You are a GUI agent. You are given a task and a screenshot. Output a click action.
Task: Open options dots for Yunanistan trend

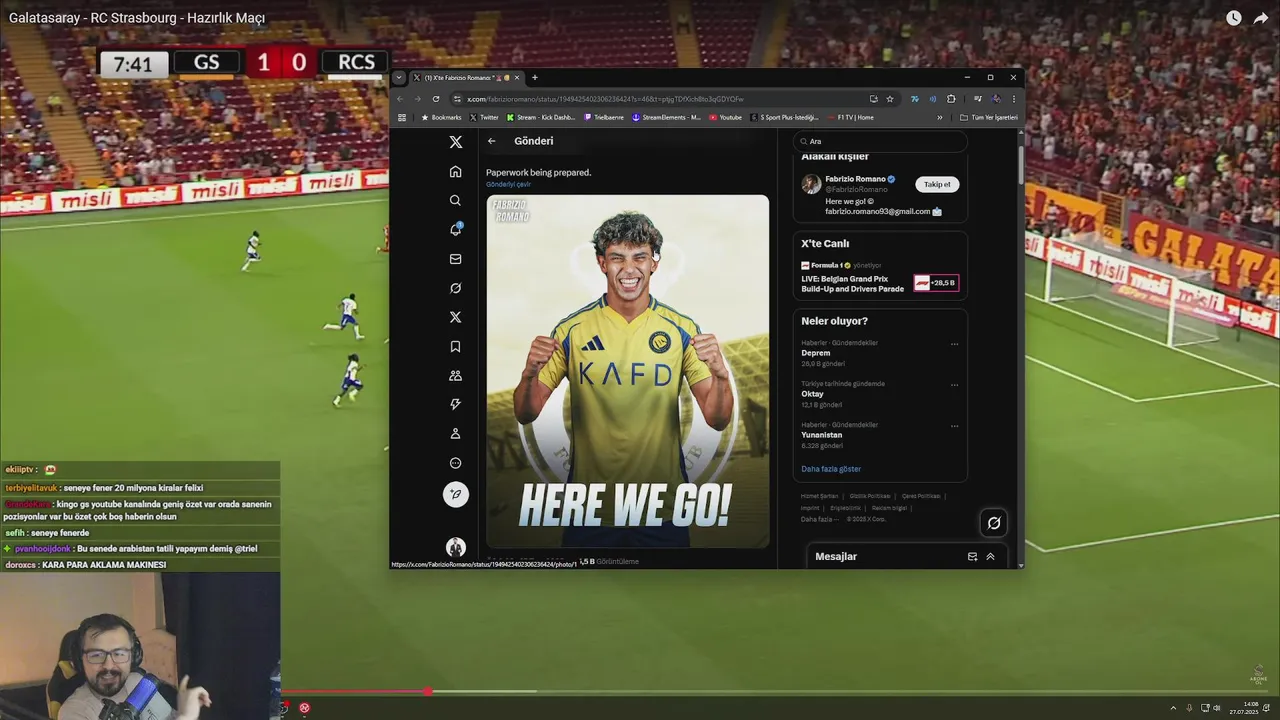click(954, 426)
